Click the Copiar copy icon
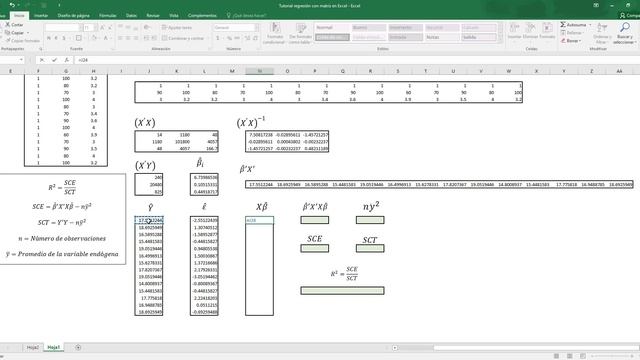Screen dimensions: 640x360 coord(7,33)
